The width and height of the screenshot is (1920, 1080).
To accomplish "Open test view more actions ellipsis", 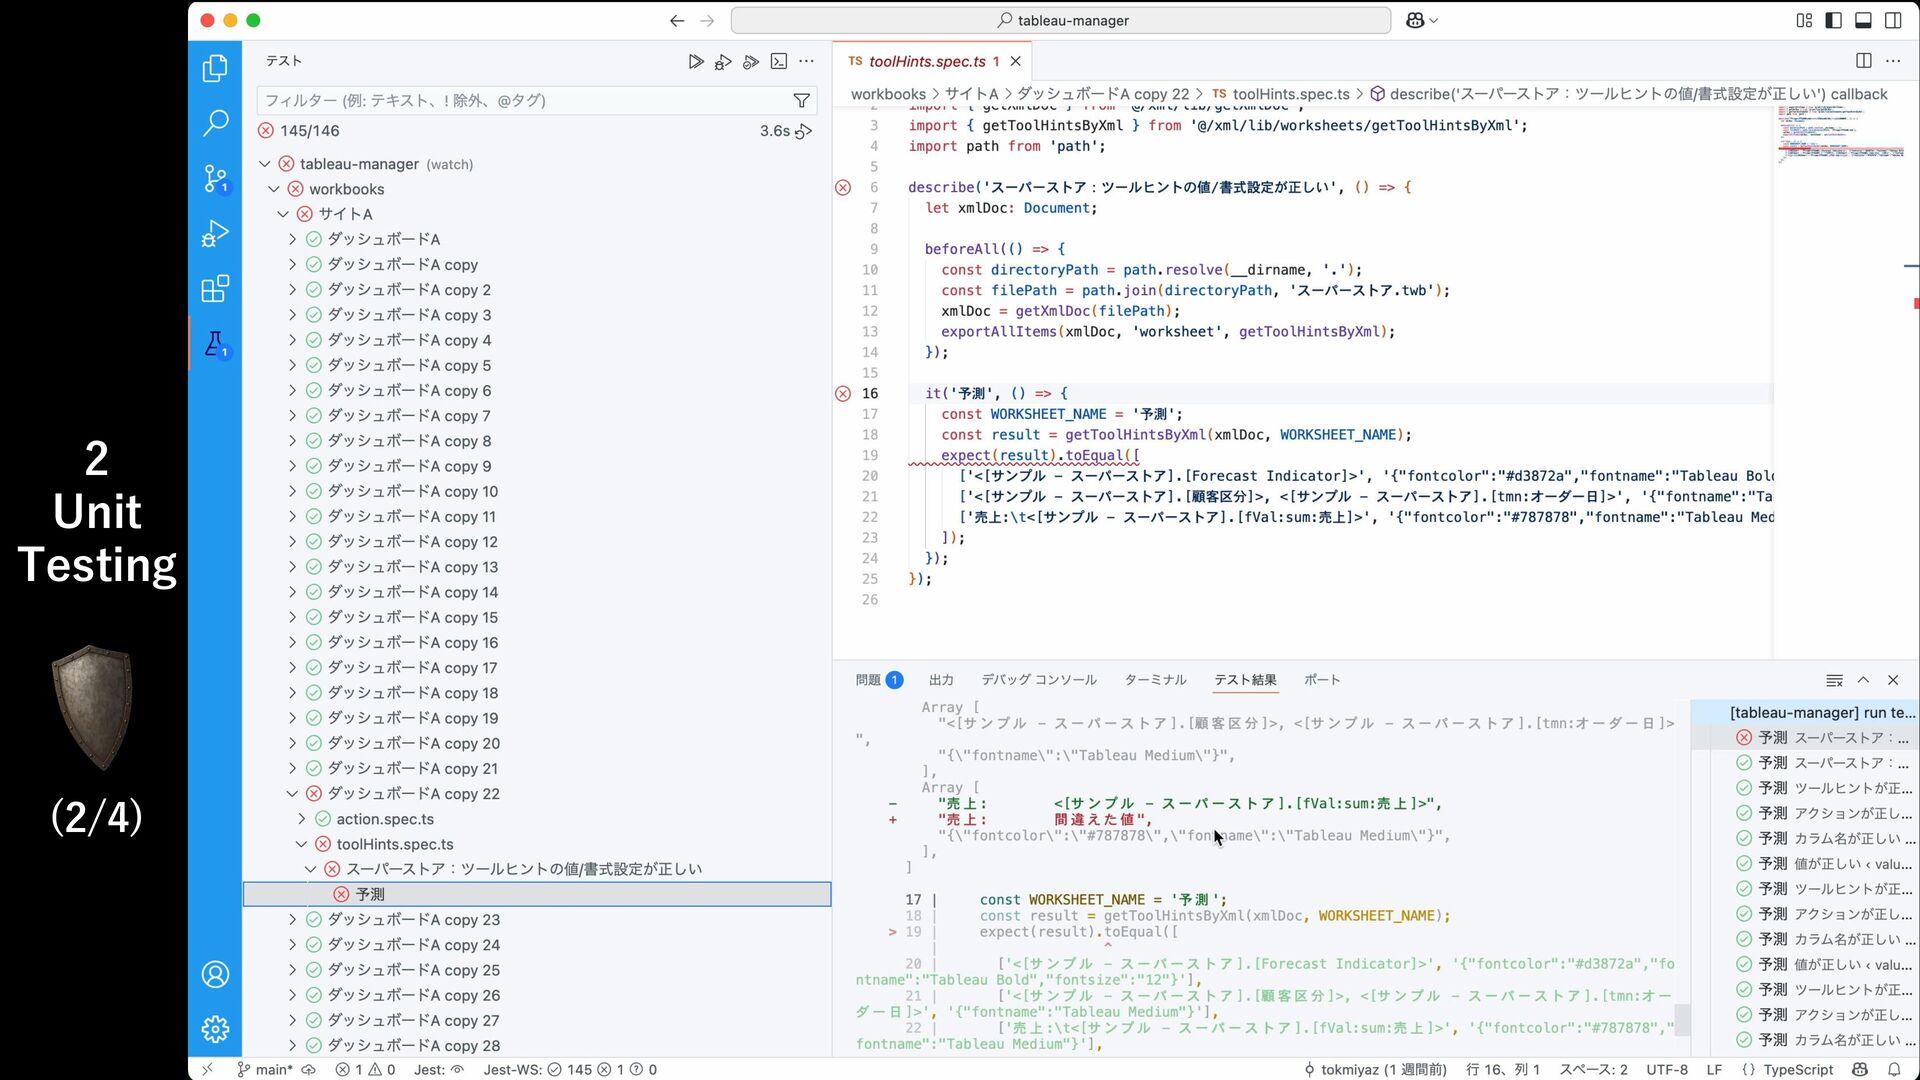I will [x=807, y=62].
